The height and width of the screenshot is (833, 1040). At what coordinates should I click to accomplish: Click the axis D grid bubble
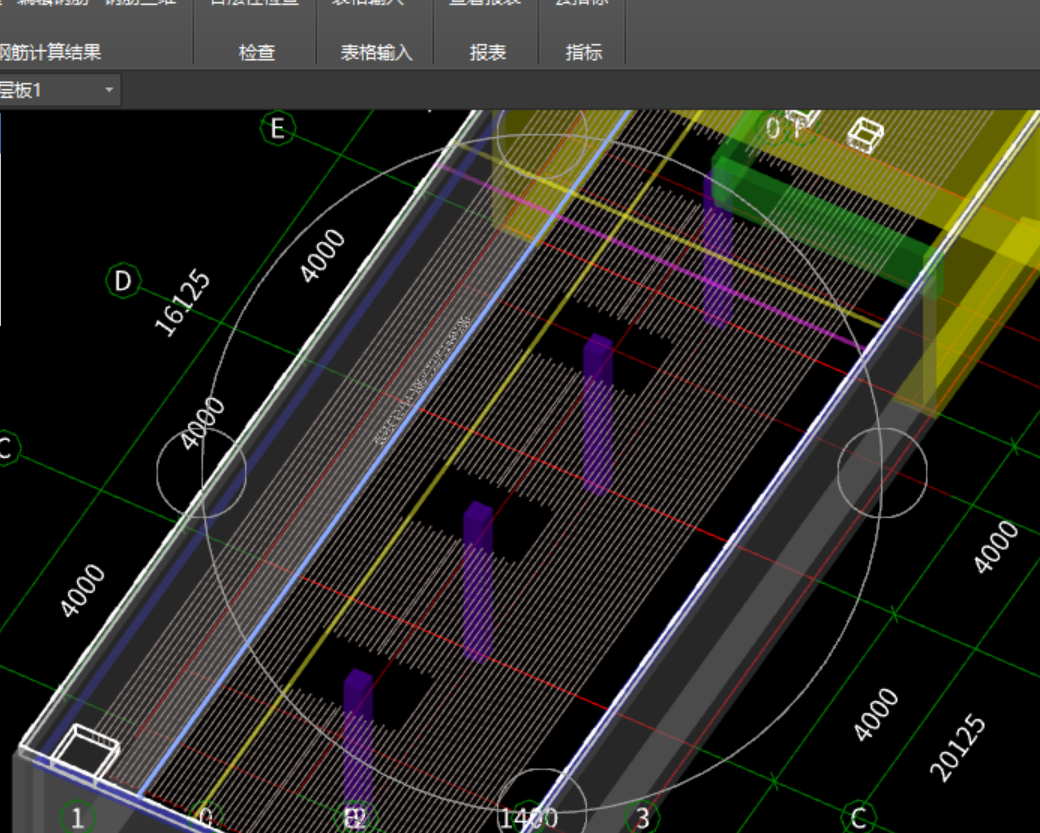coord(123,281)
